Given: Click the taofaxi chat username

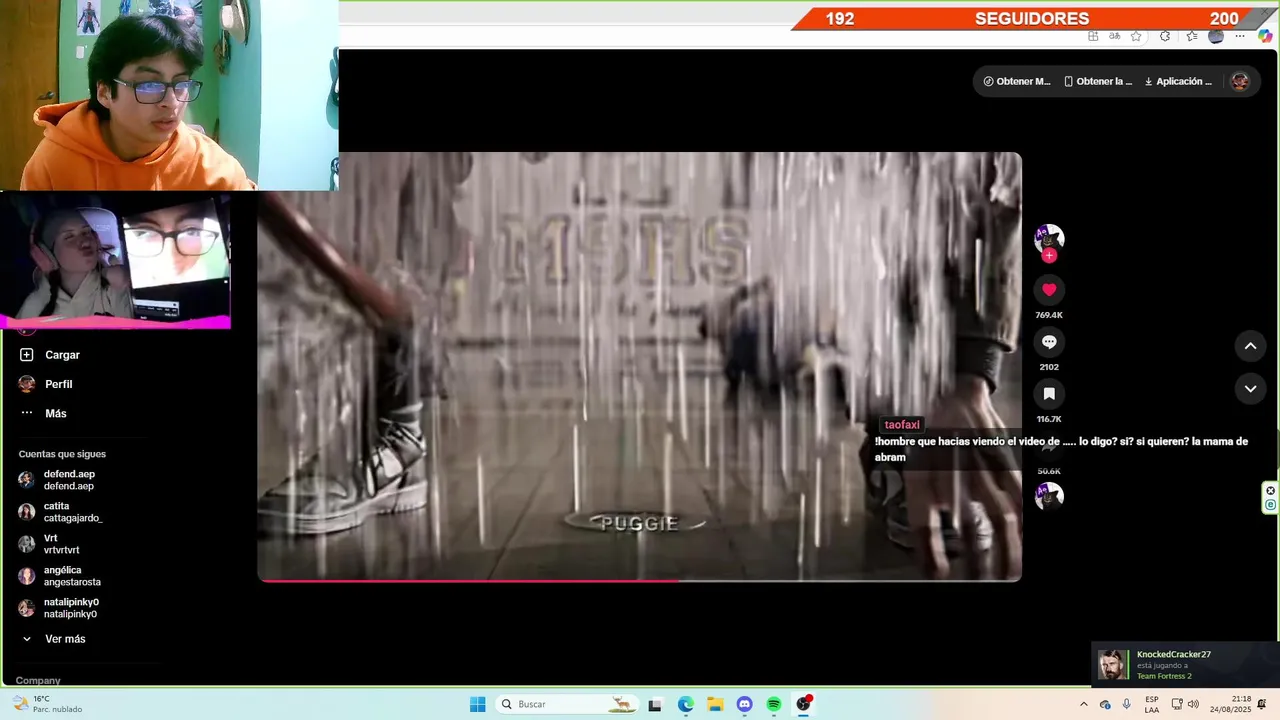Looking at the screenshot, I should coord(902,425).
